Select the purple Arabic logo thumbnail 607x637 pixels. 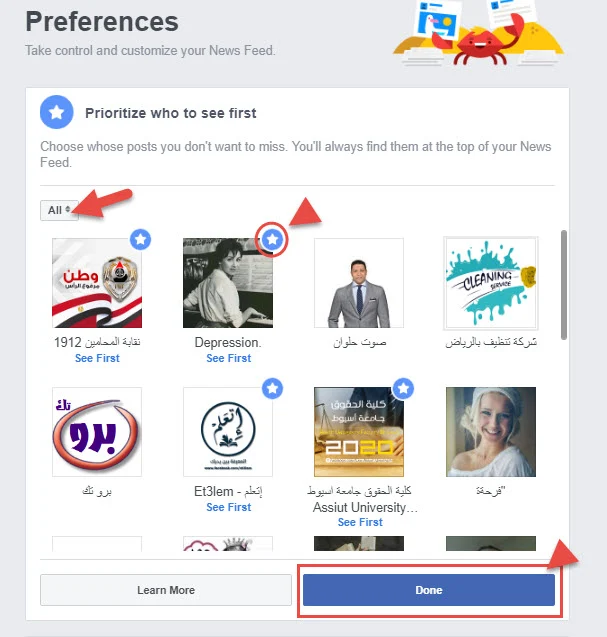pos(97,432)
